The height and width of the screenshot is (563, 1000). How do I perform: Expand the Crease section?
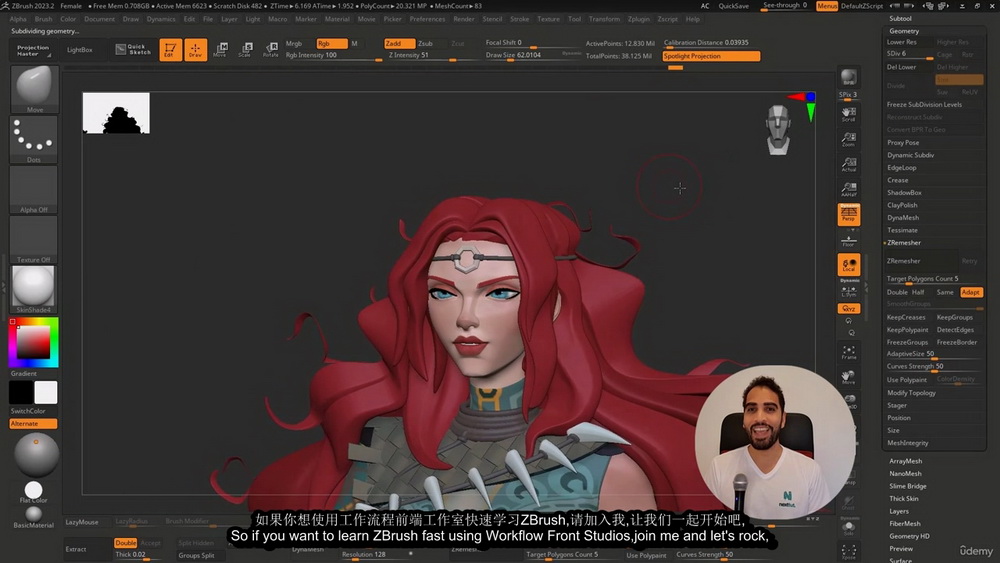click(x=898, y=180)
